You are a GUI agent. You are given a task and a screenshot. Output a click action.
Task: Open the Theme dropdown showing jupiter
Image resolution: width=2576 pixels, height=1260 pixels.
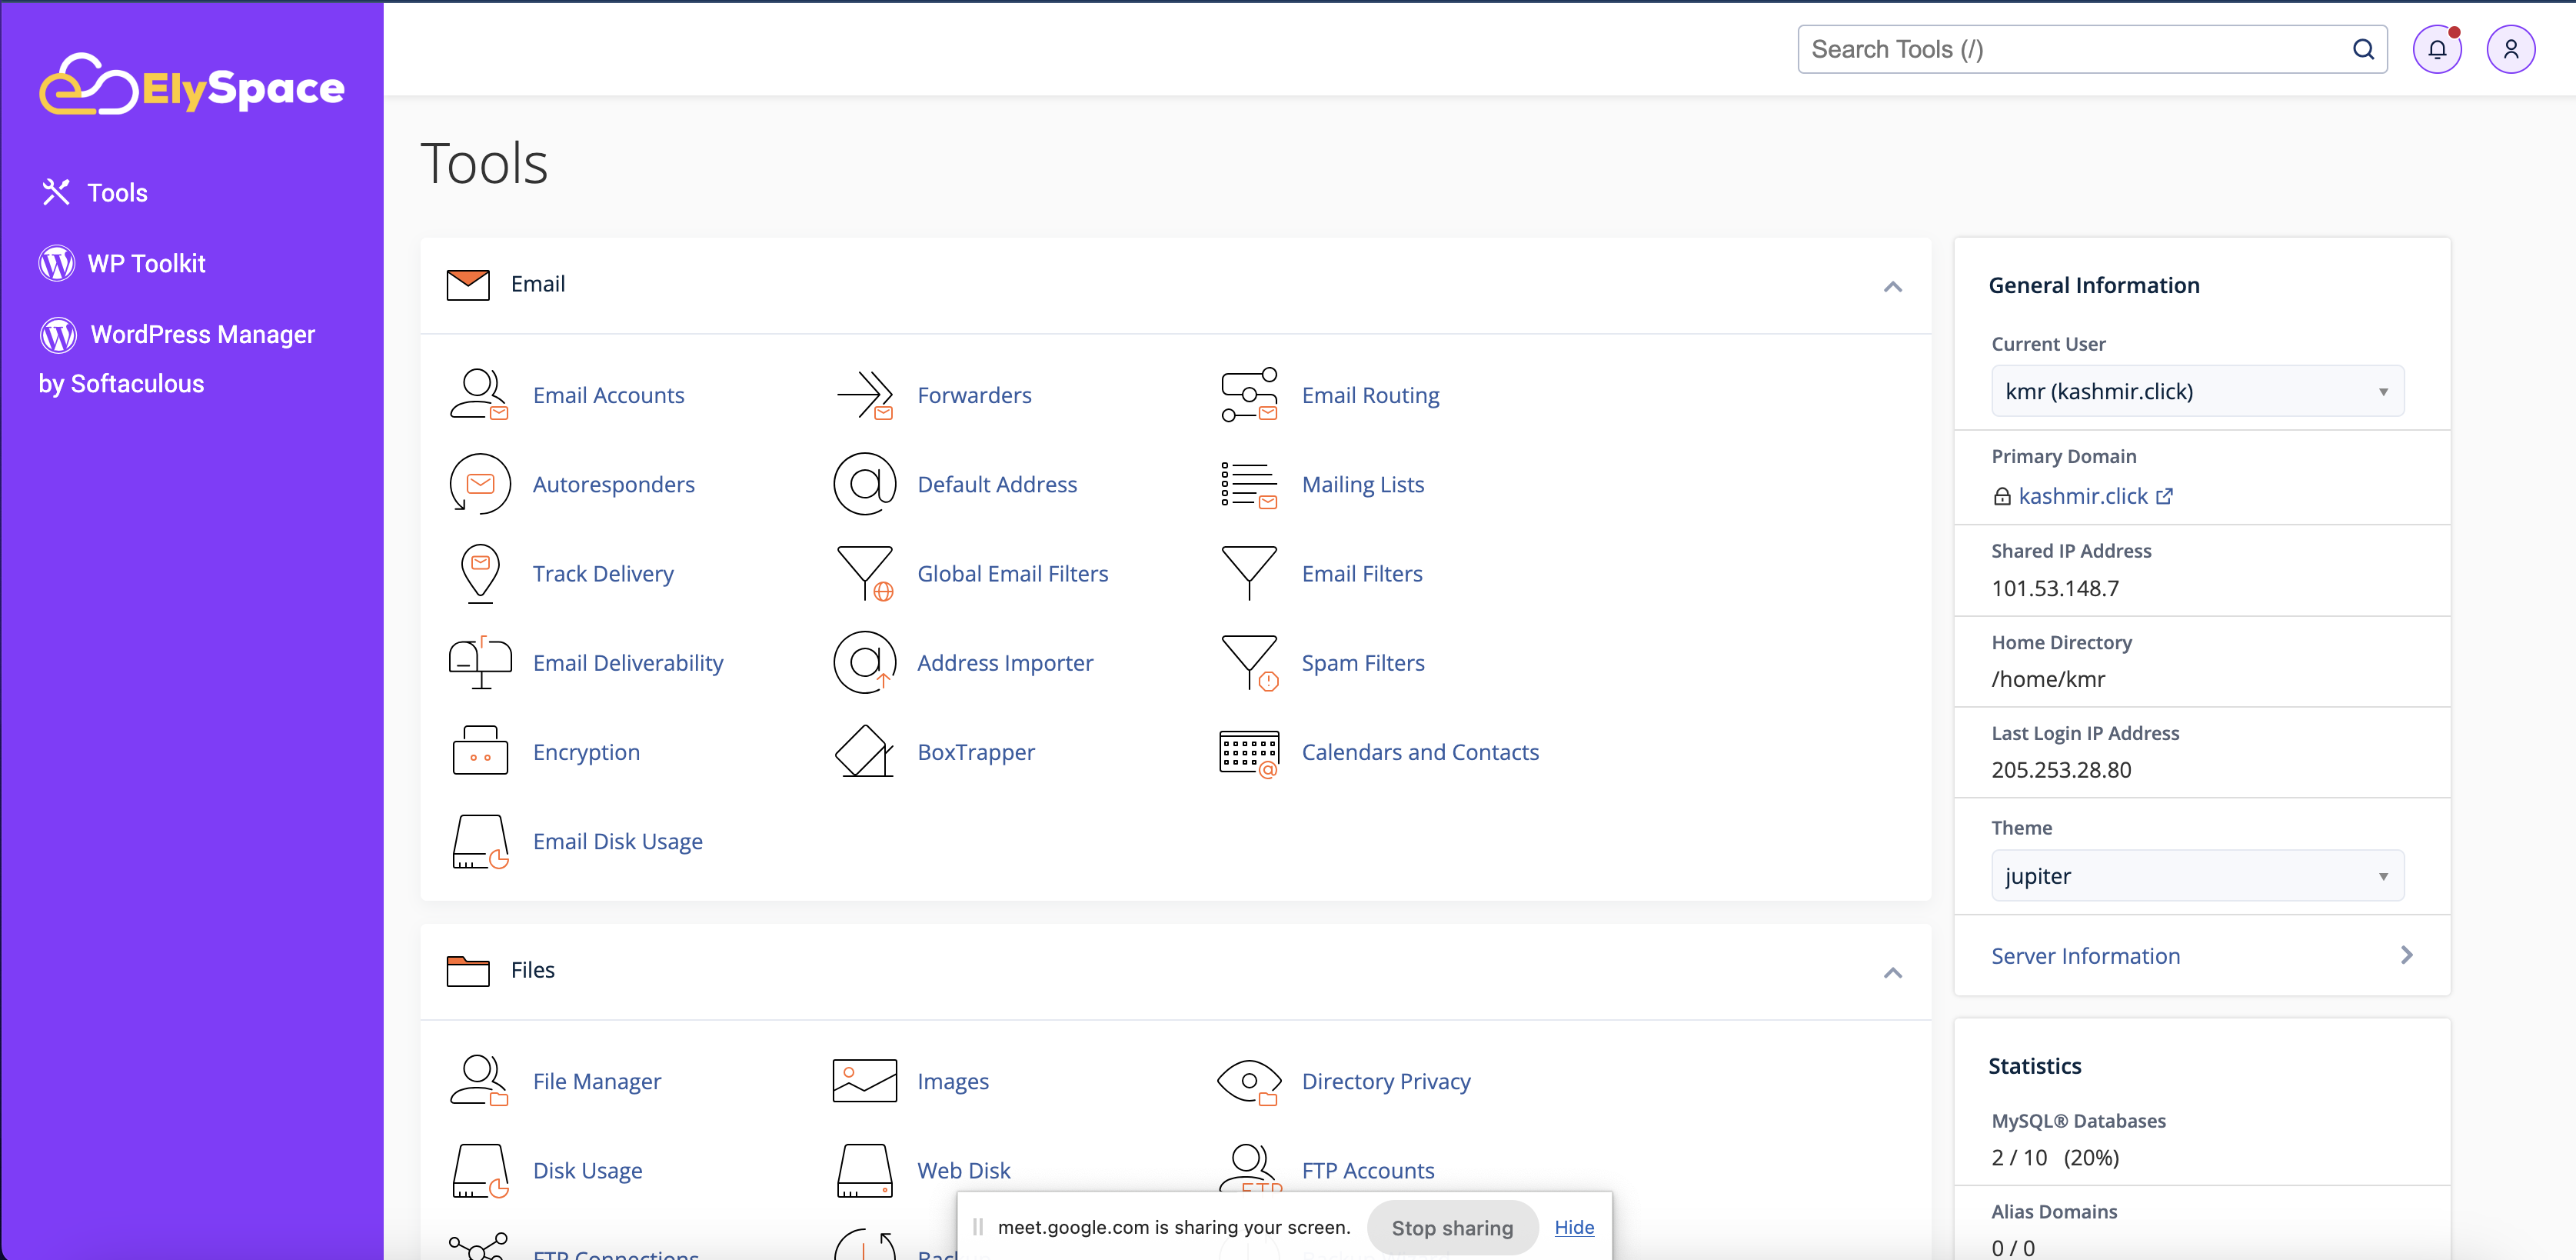coord(2196,875)
